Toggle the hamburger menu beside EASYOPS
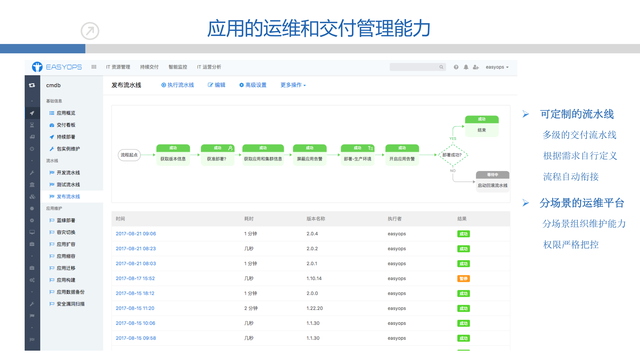The width and height of the screenshot is (640, 360). tap(94, 67)
